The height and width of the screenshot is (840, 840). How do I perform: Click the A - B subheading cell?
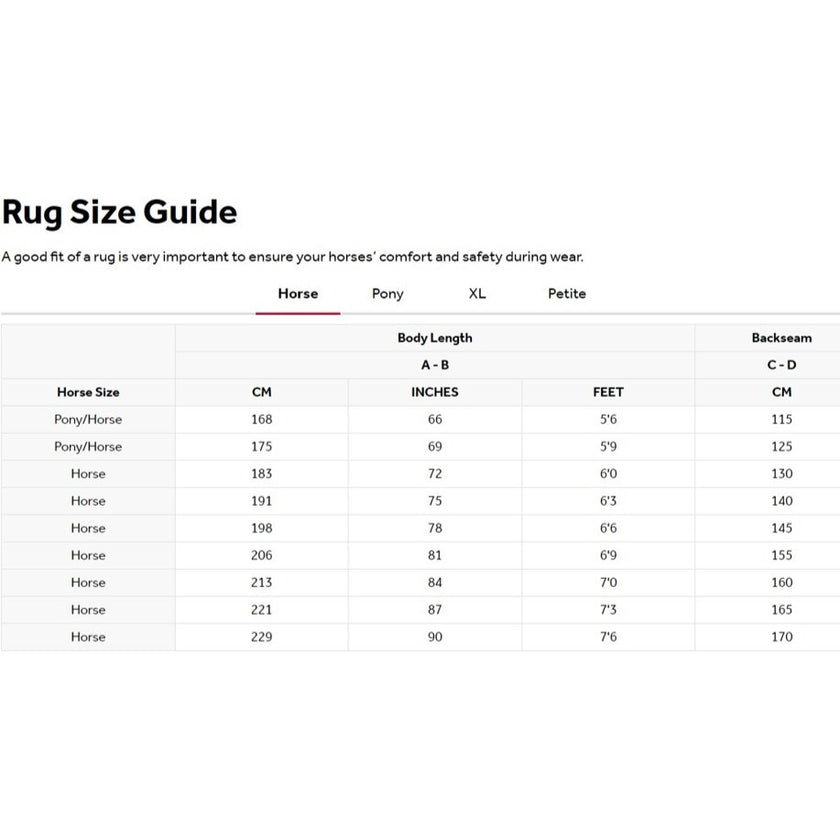[x=433, y=365]
